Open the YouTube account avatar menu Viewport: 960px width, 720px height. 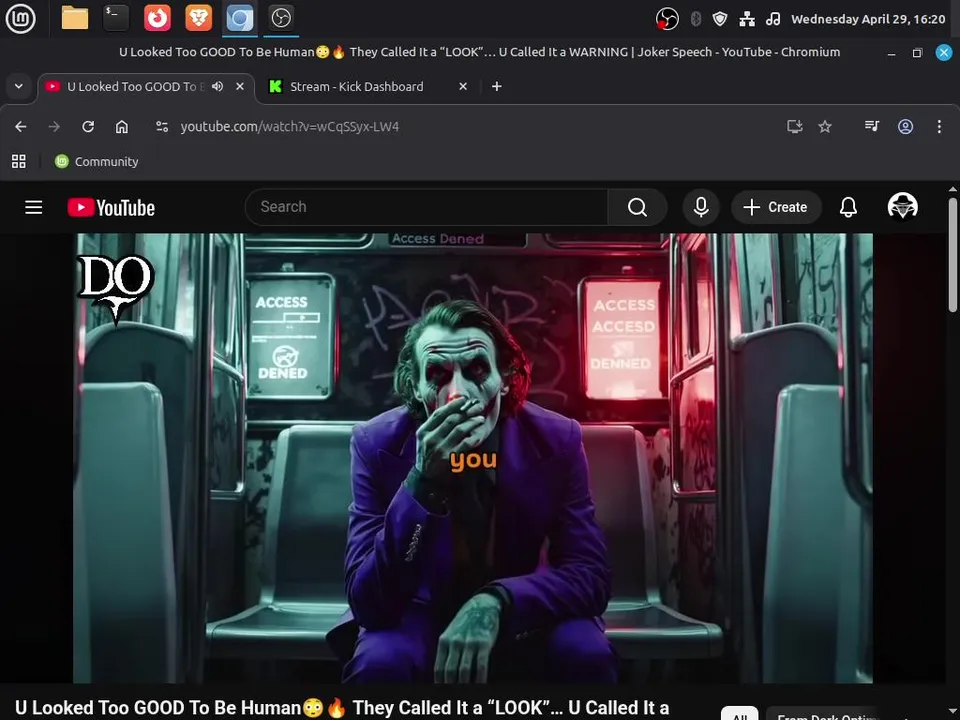(x=902, y=207)
